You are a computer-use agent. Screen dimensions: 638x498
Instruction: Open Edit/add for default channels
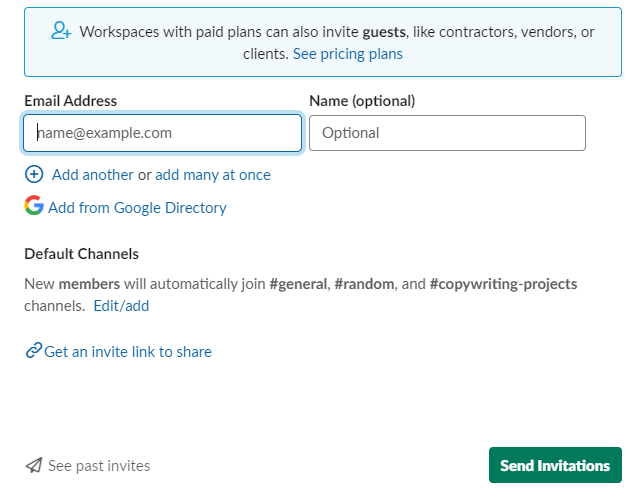pos(121,306)
